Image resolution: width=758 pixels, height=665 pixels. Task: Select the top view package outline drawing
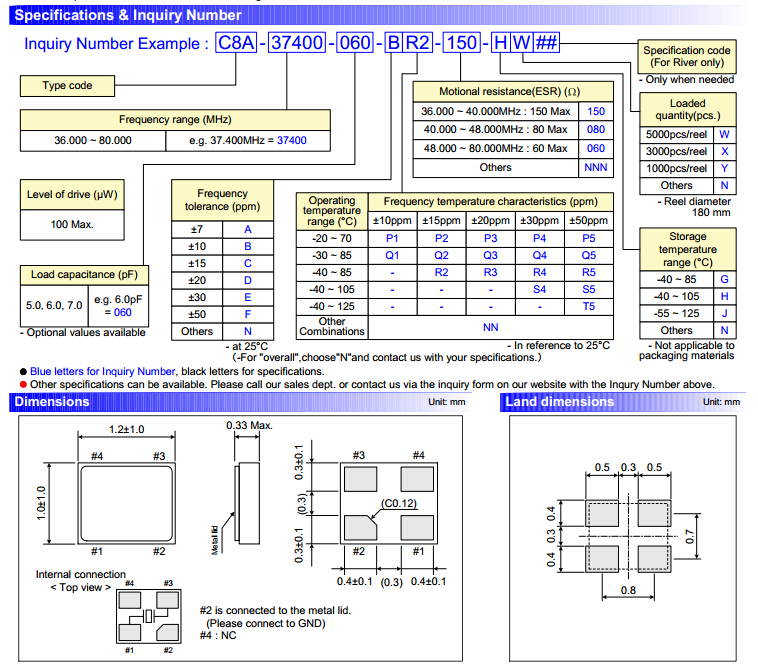pos(126,500)
